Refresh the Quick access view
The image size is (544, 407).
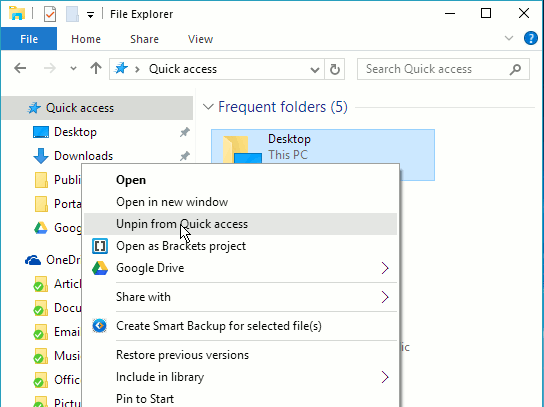coord(335,69)
